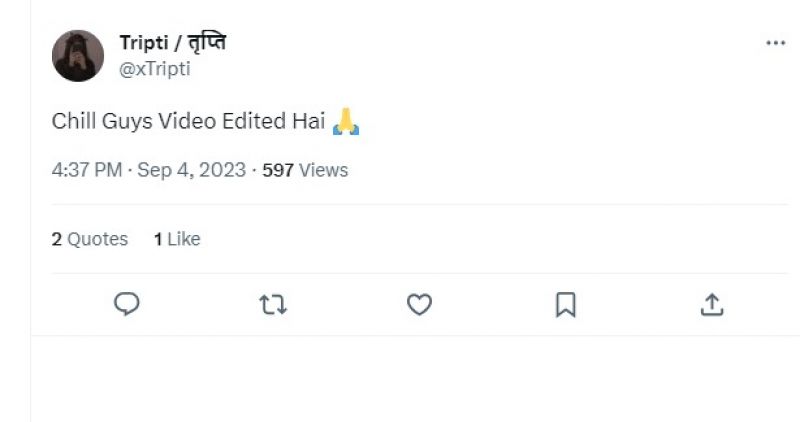
Task: Open the 2 Quotes list
Action: [90, 239]
